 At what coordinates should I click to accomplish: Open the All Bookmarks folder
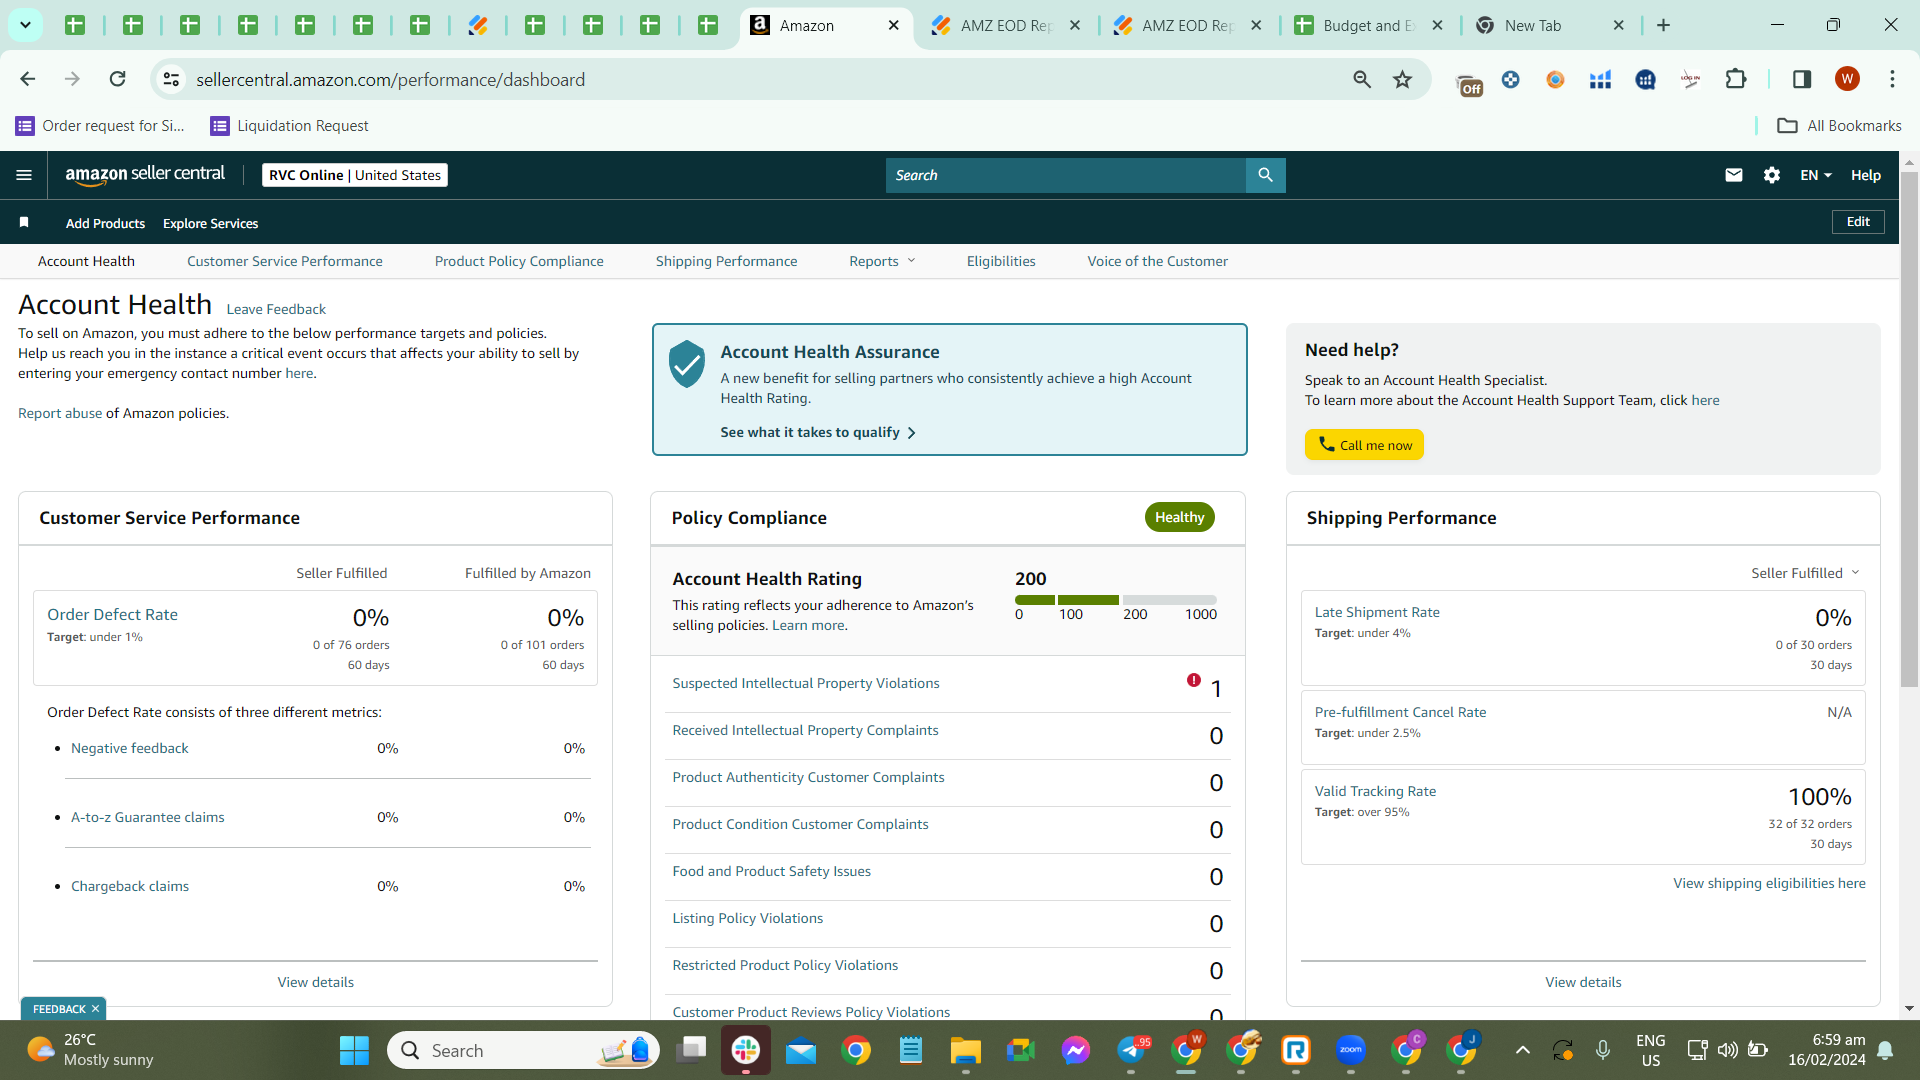pos(1839,125)
